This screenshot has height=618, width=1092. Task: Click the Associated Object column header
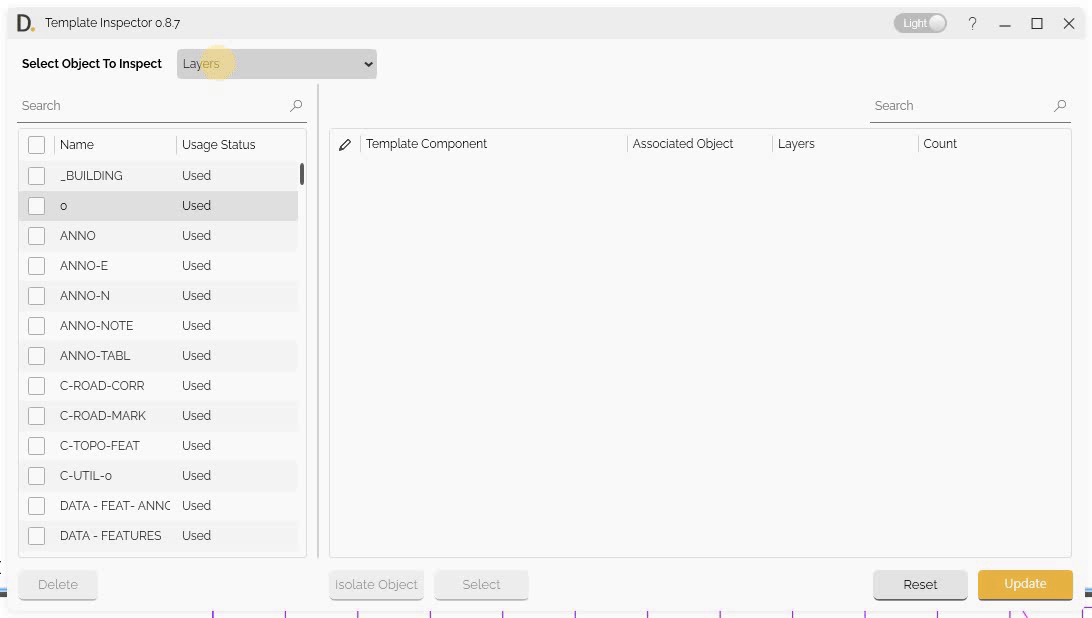tap(683, 144)
